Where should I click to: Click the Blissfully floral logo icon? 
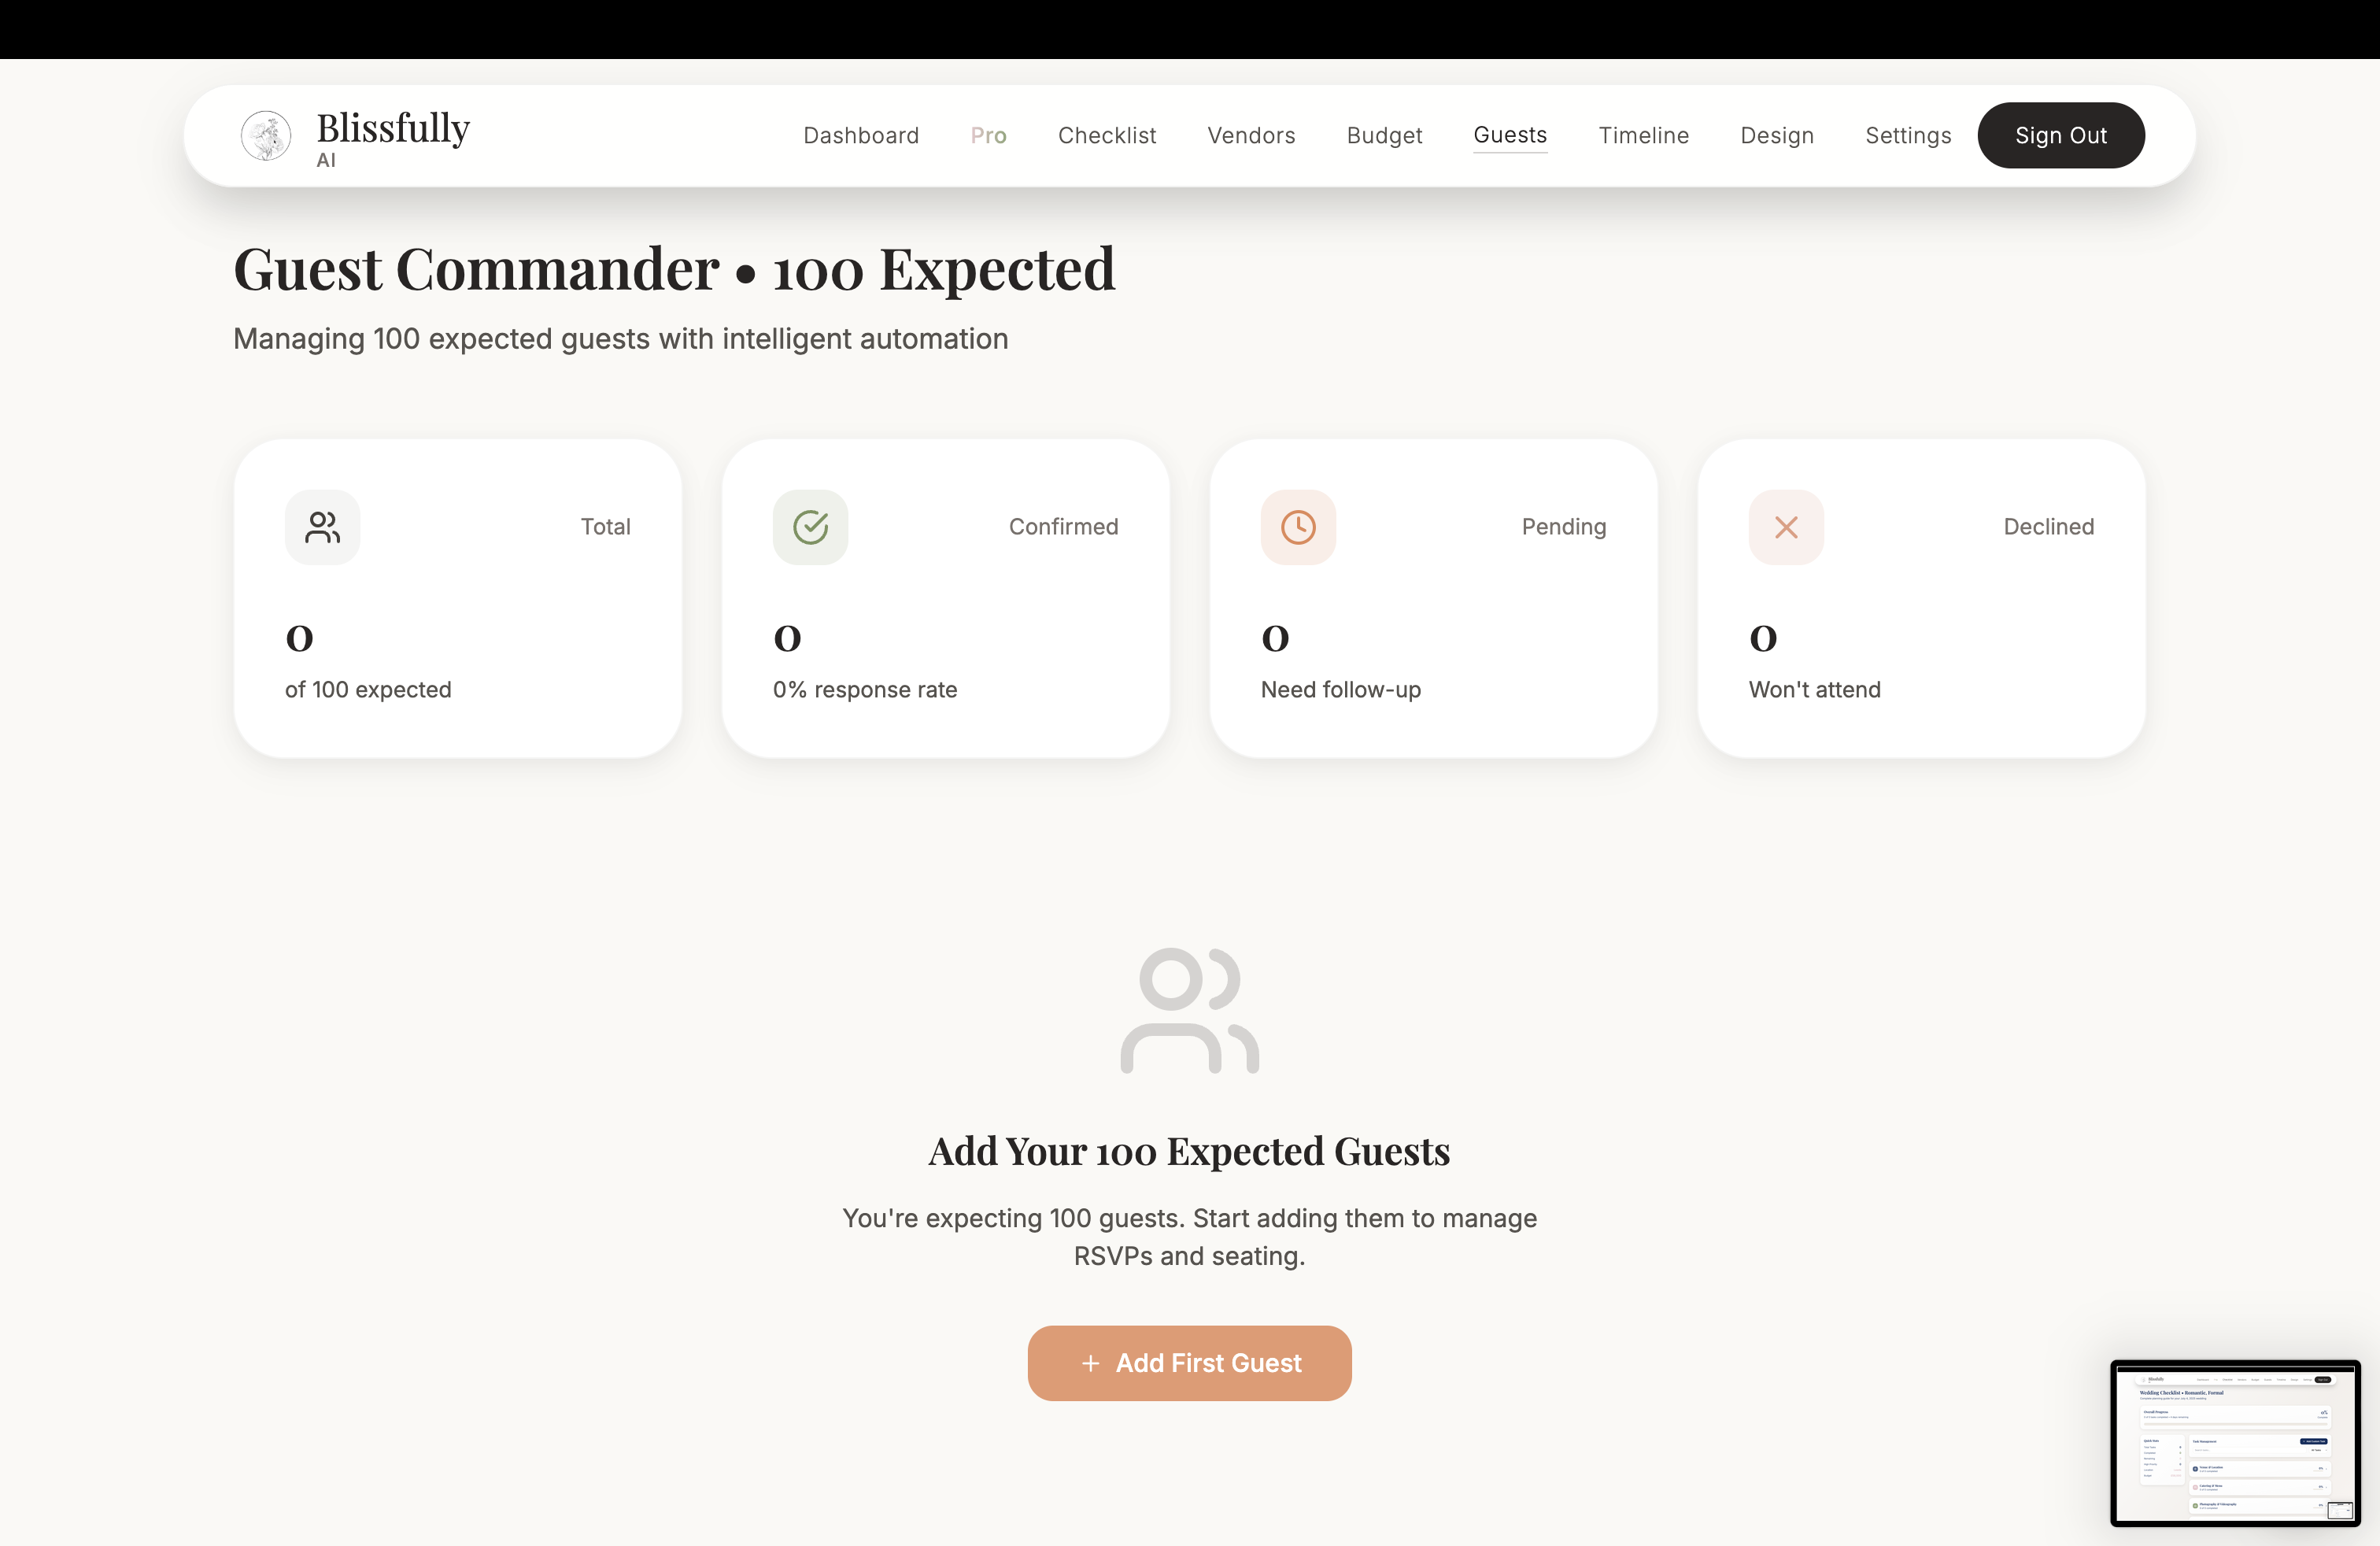point(266,136)
